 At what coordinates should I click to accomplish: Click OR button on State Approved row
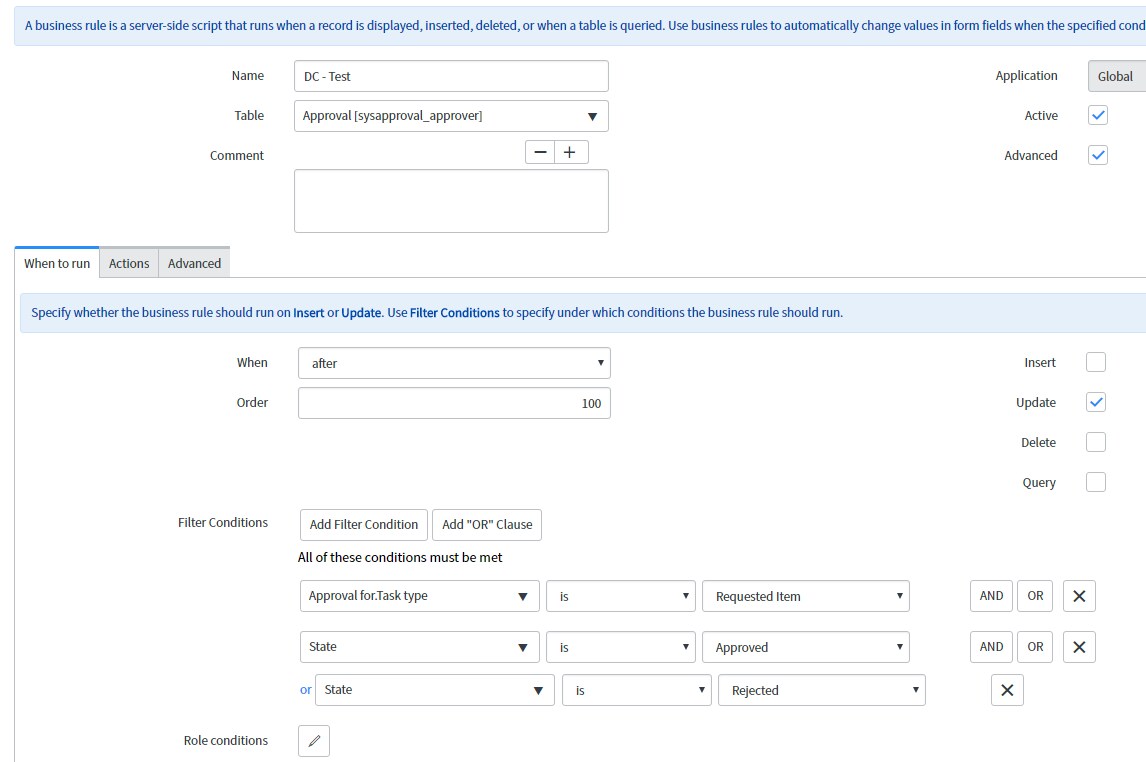[1035, 647]
